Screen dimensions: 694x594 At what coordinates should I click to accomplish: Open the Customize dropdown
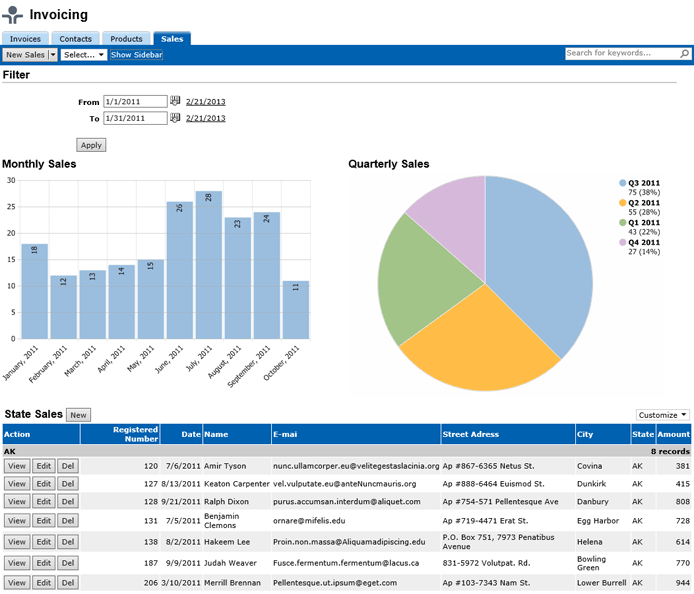pos(663,415)
